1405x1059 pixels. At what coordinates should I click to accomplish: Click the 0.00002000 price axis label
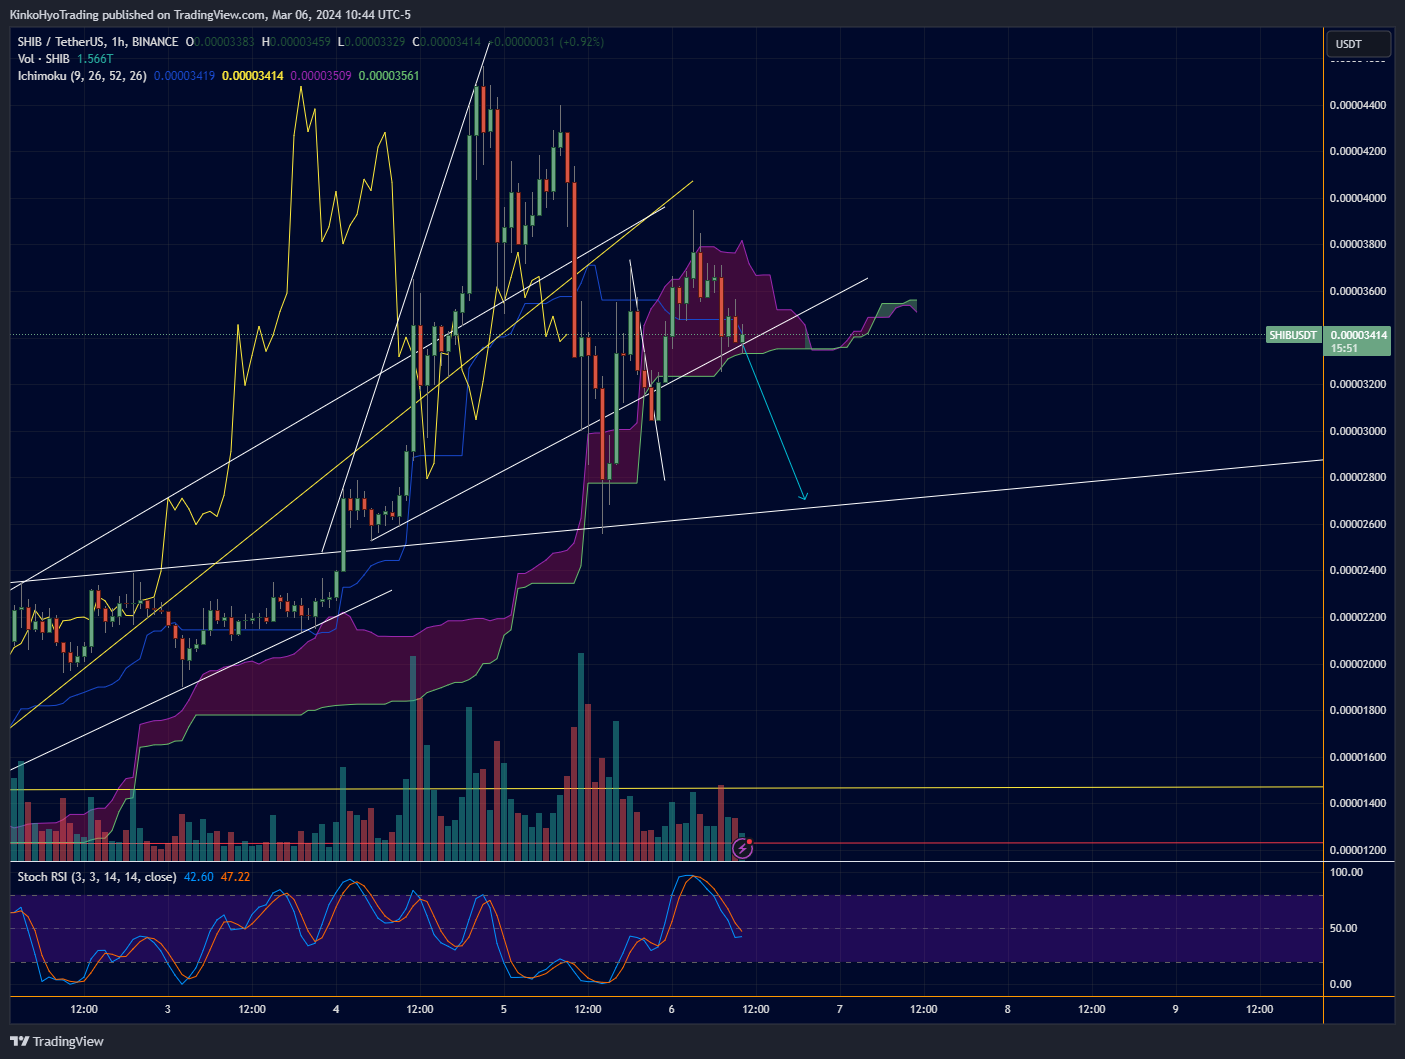click(1358, 664)
